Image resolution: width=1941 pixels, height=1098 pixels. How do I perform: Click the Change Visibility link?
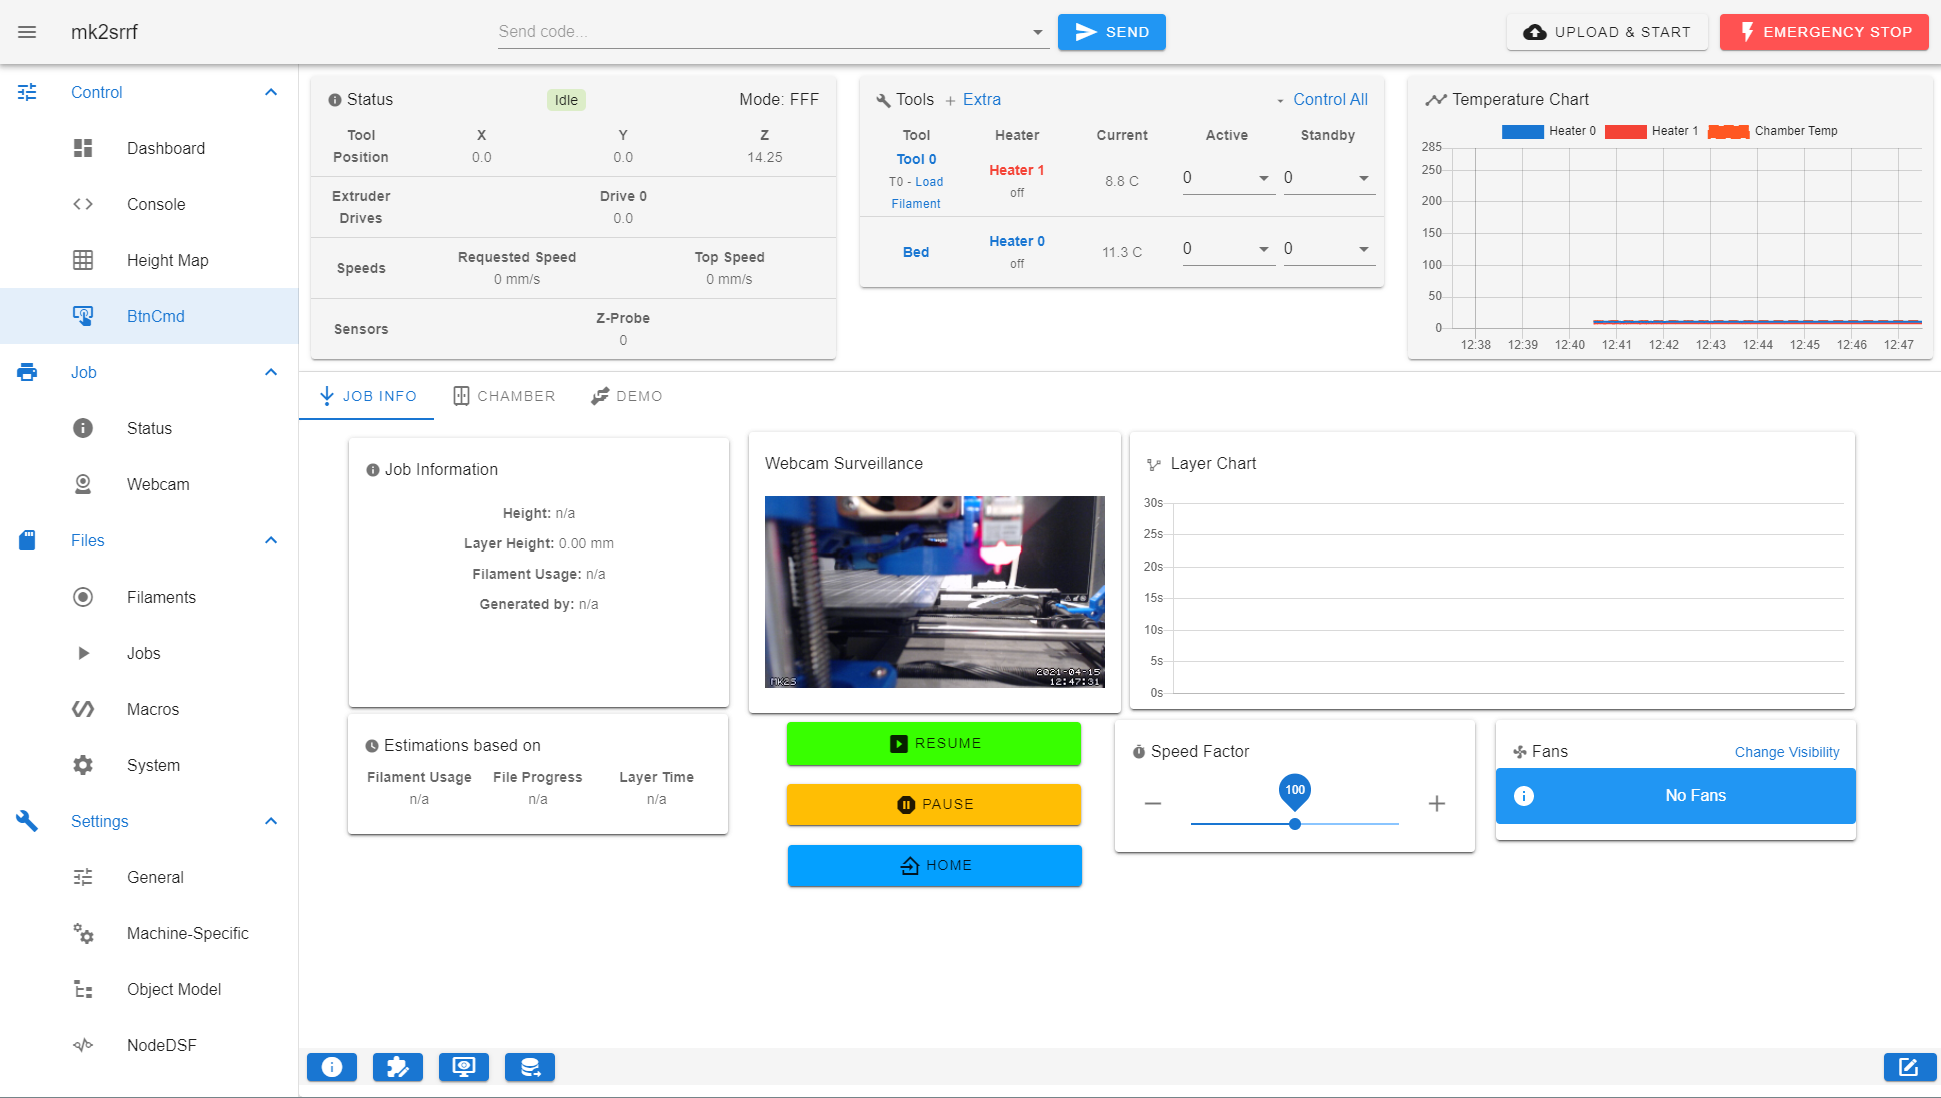click(1786, 752)
